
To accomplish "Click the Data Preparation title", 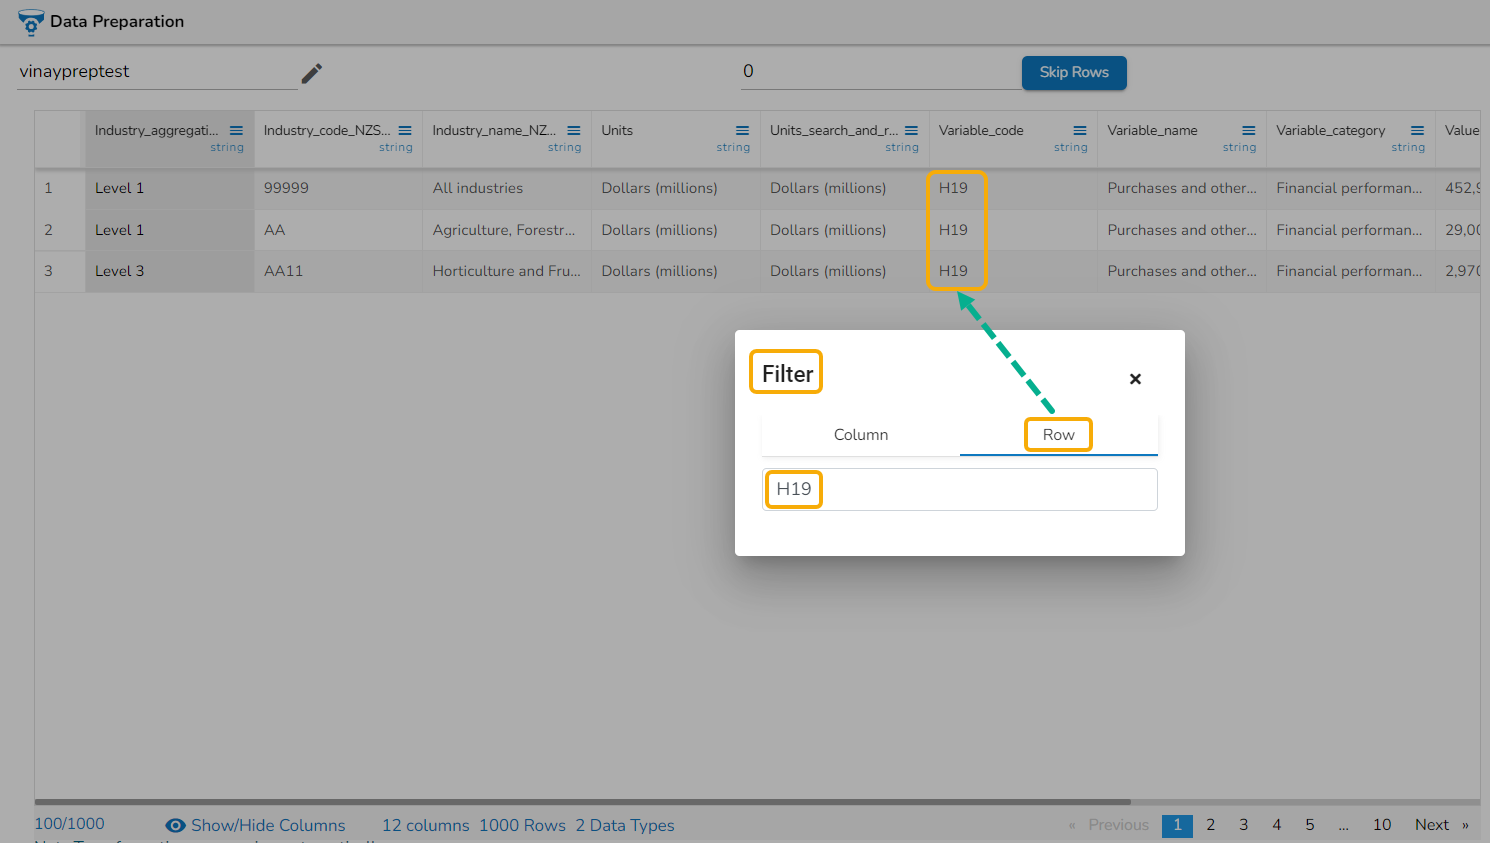I will [x=117, y=22].
